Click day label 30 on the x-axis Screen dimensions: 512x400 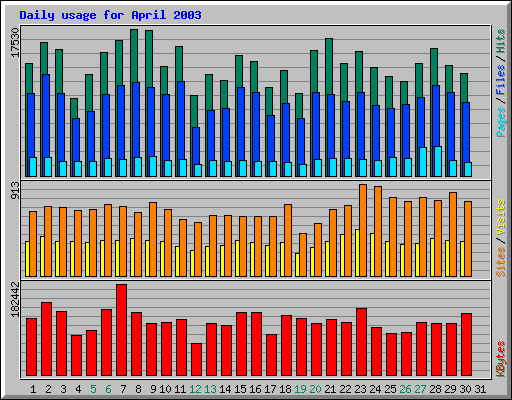(x=465, y=389)
